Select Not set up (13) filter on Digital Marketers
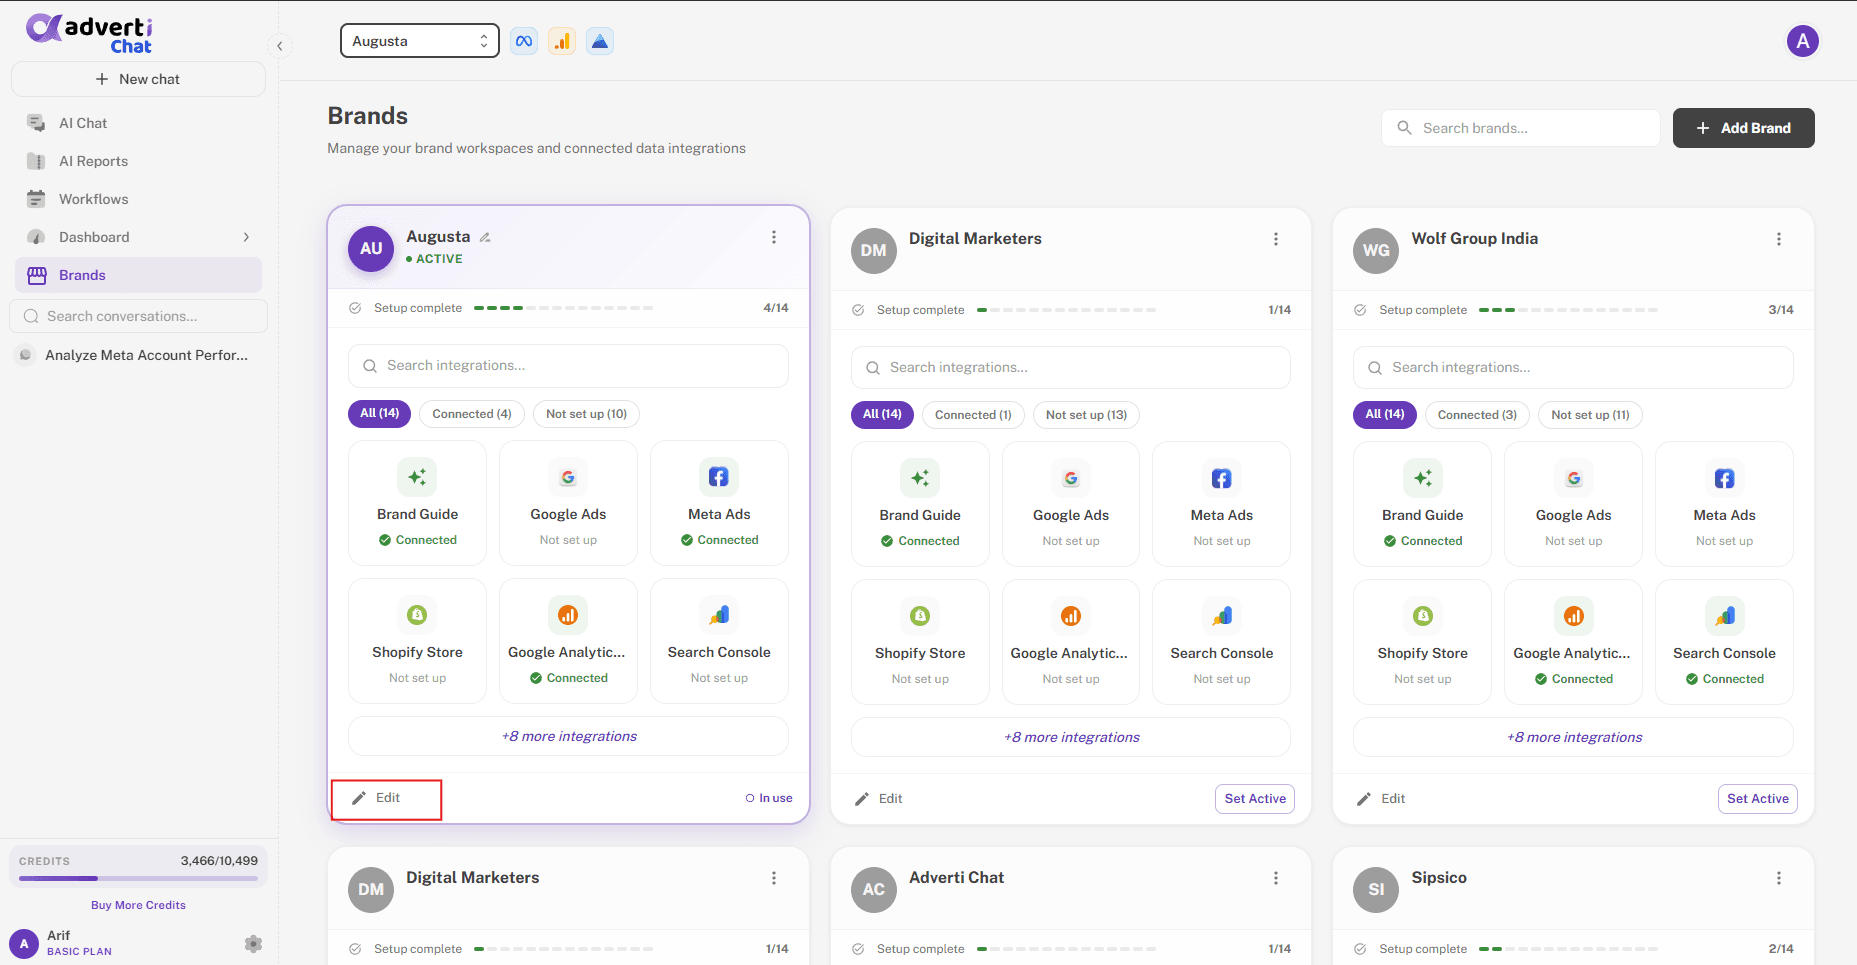This screenshot has height=965, width=1857. (1086, 415)
